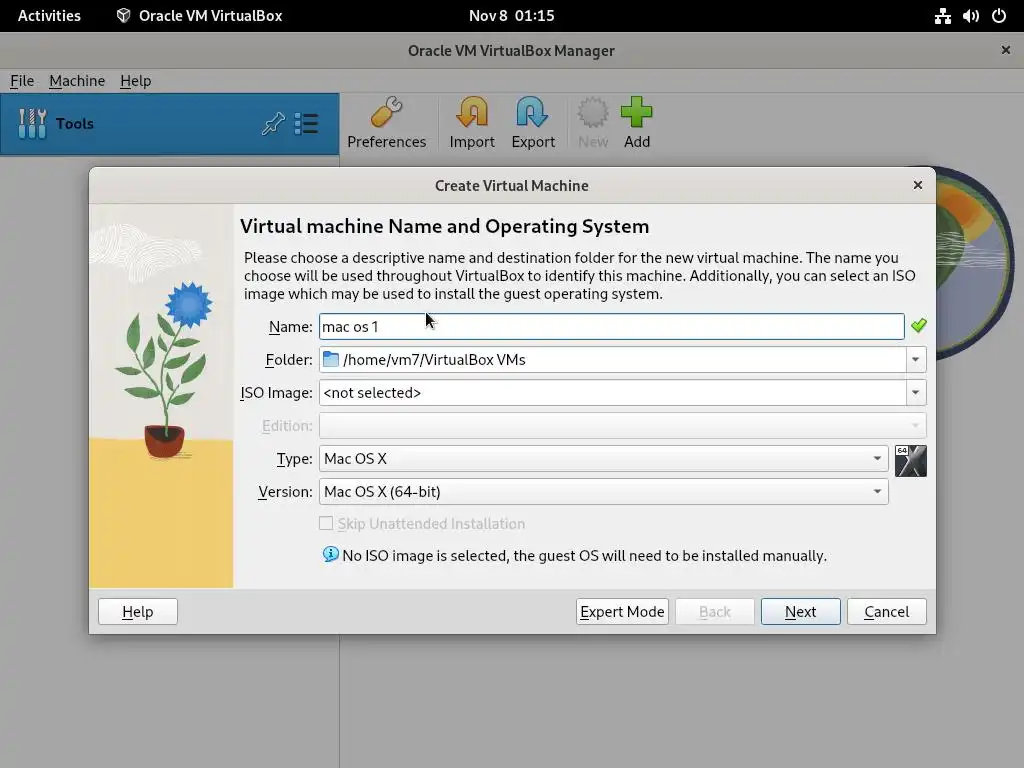The height and width of the screenshot is (768, 1024).
Task: Open the Help menu in the menu bar
Action: pyautogui.click(x=135, y=80)
